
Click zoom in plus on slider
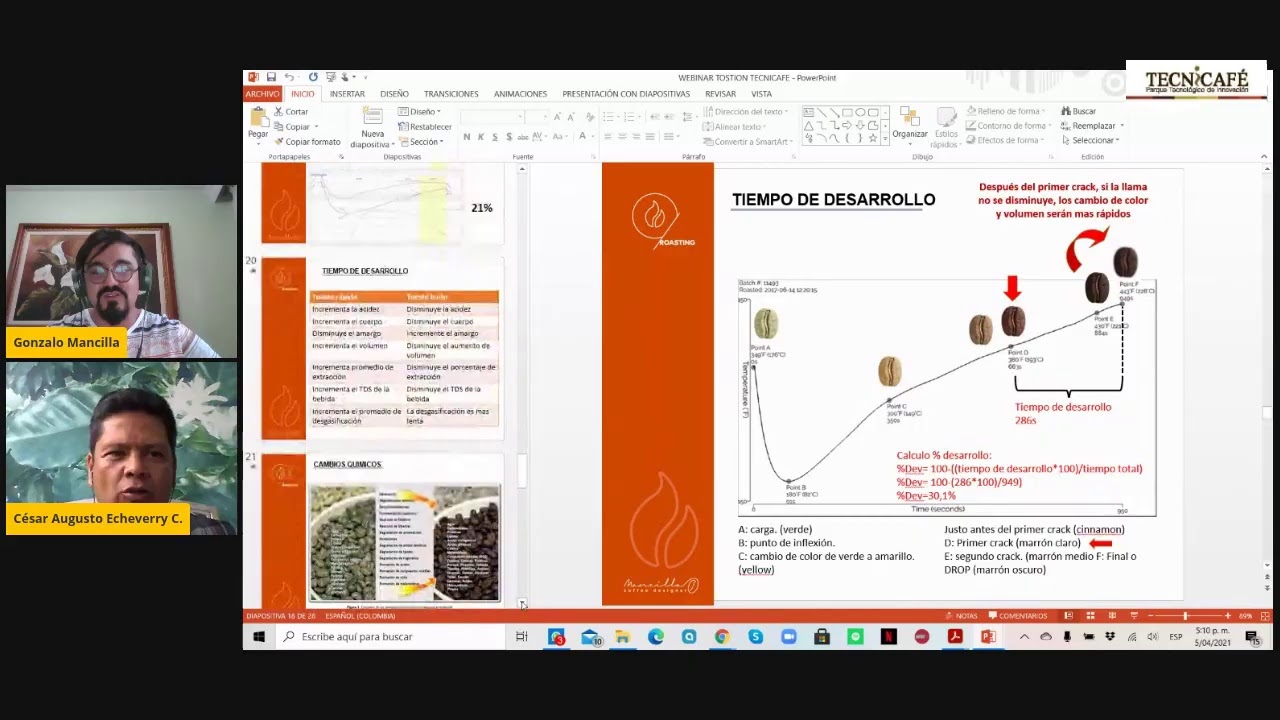(x=1228, y=616)
